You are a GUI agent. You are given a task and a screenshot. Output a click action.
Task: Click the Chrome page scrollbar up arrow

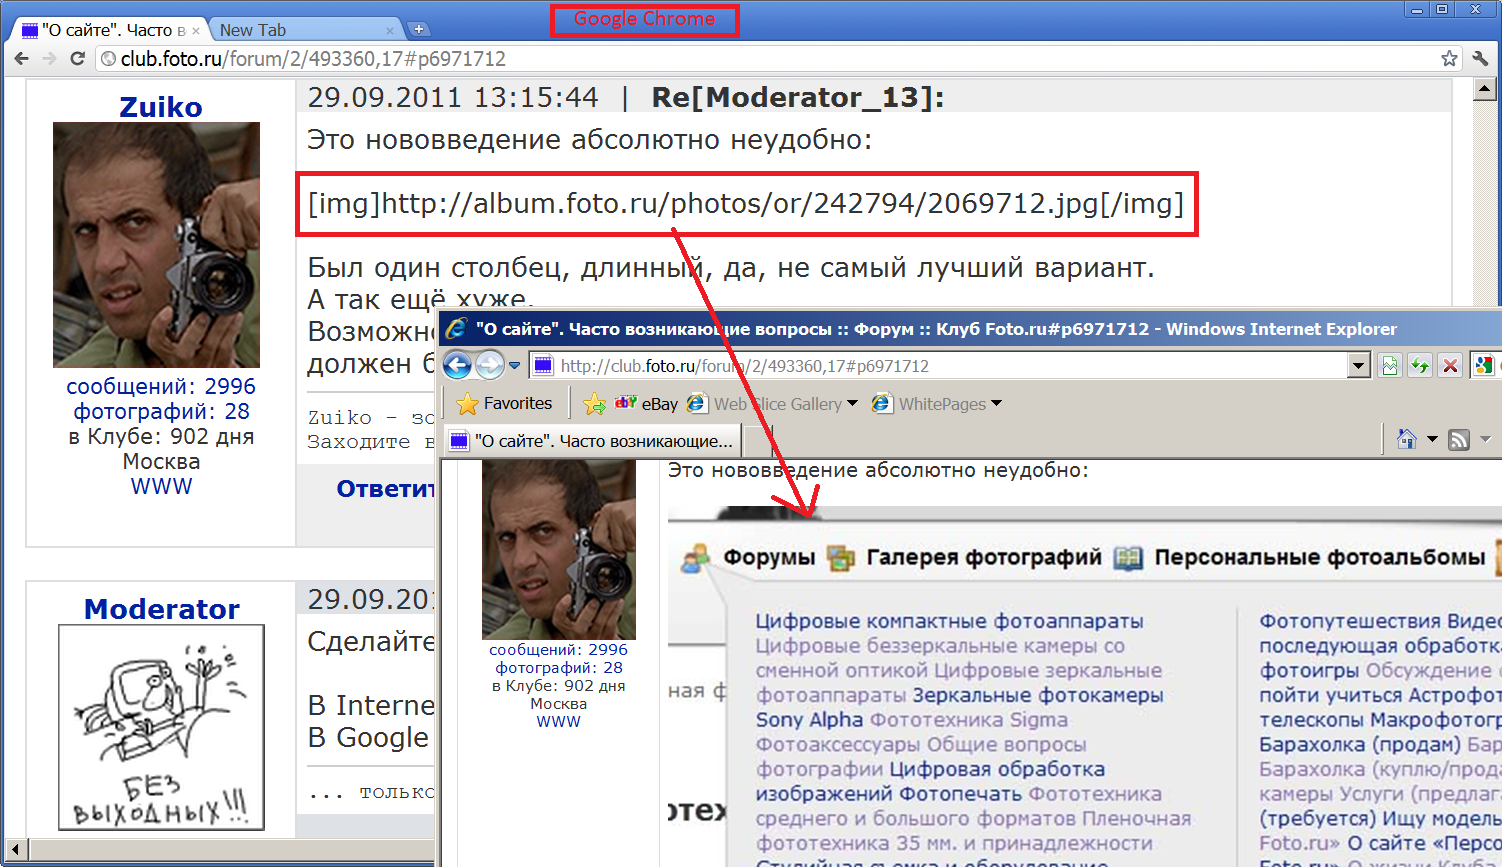pyautogui.click(x=1485, y=90)
